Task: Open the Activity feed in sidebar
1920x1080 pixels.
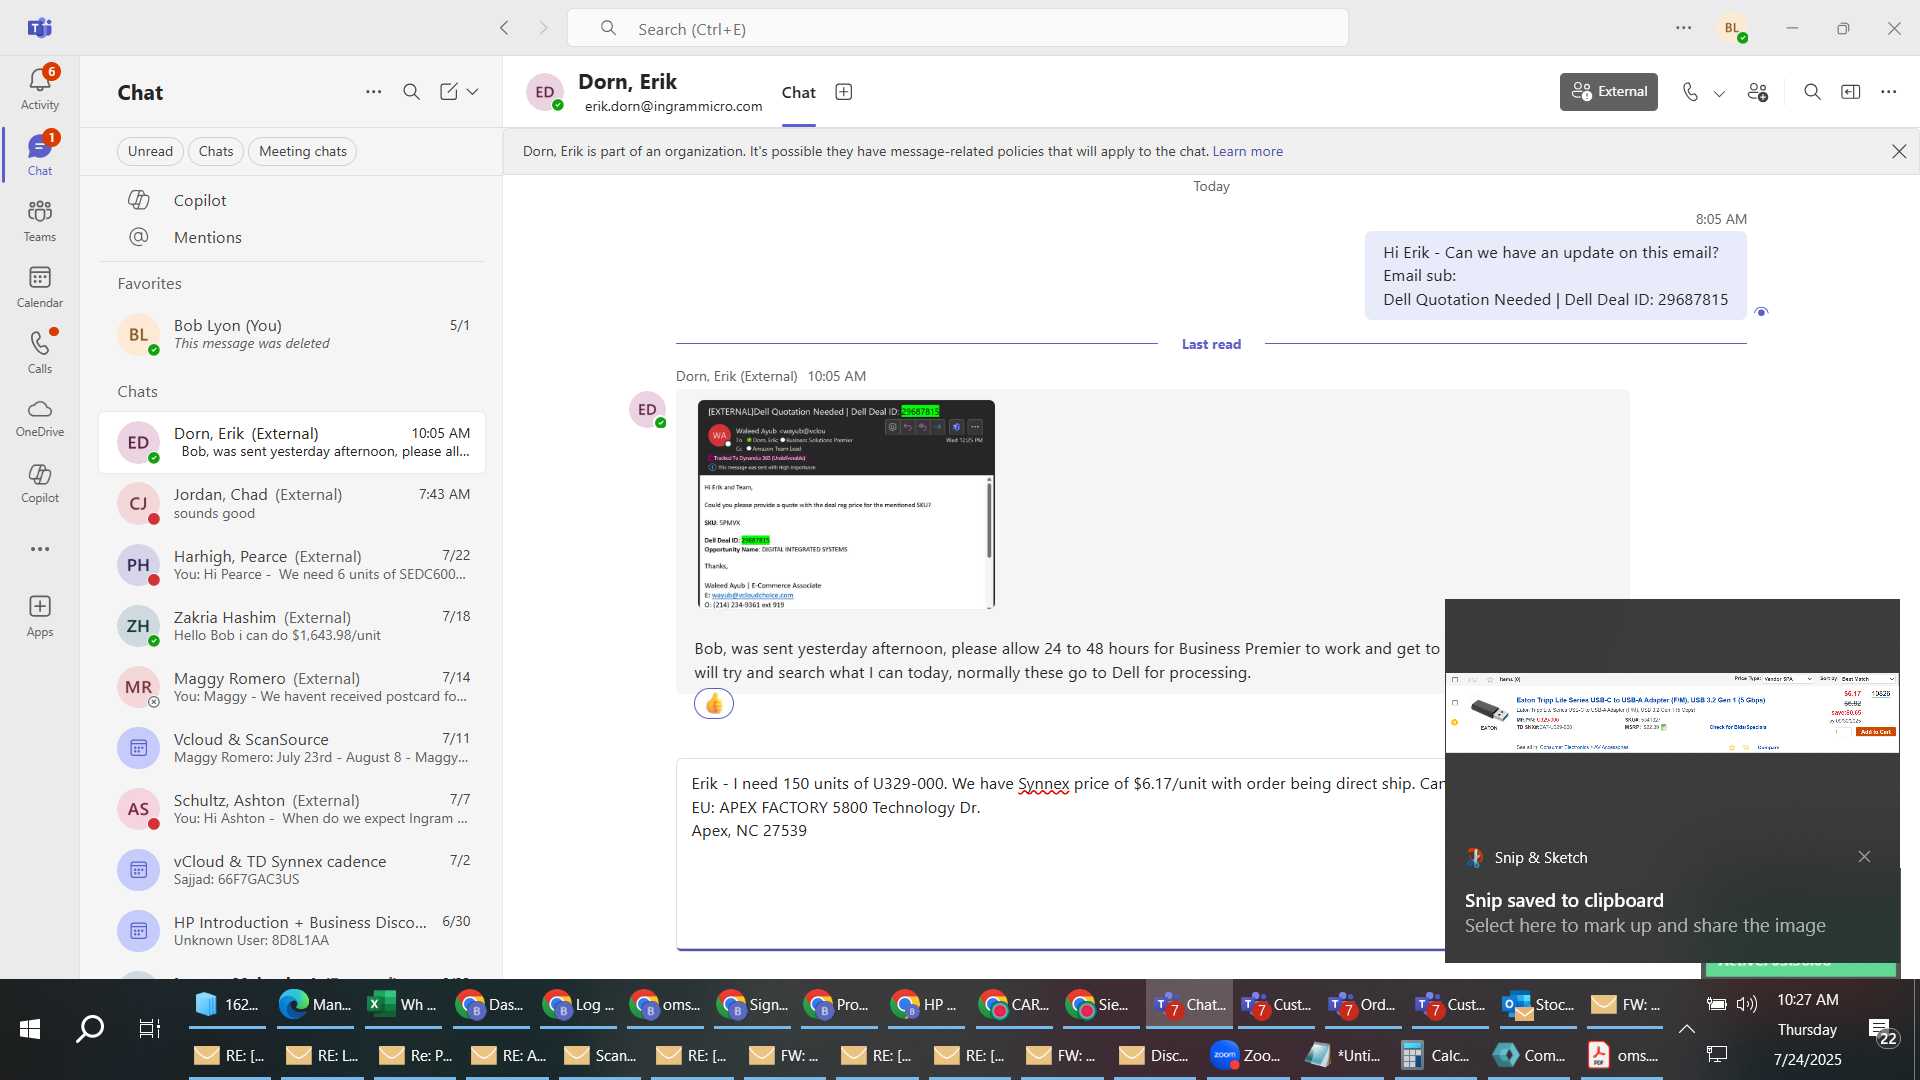Action: (x=40, y=88)
